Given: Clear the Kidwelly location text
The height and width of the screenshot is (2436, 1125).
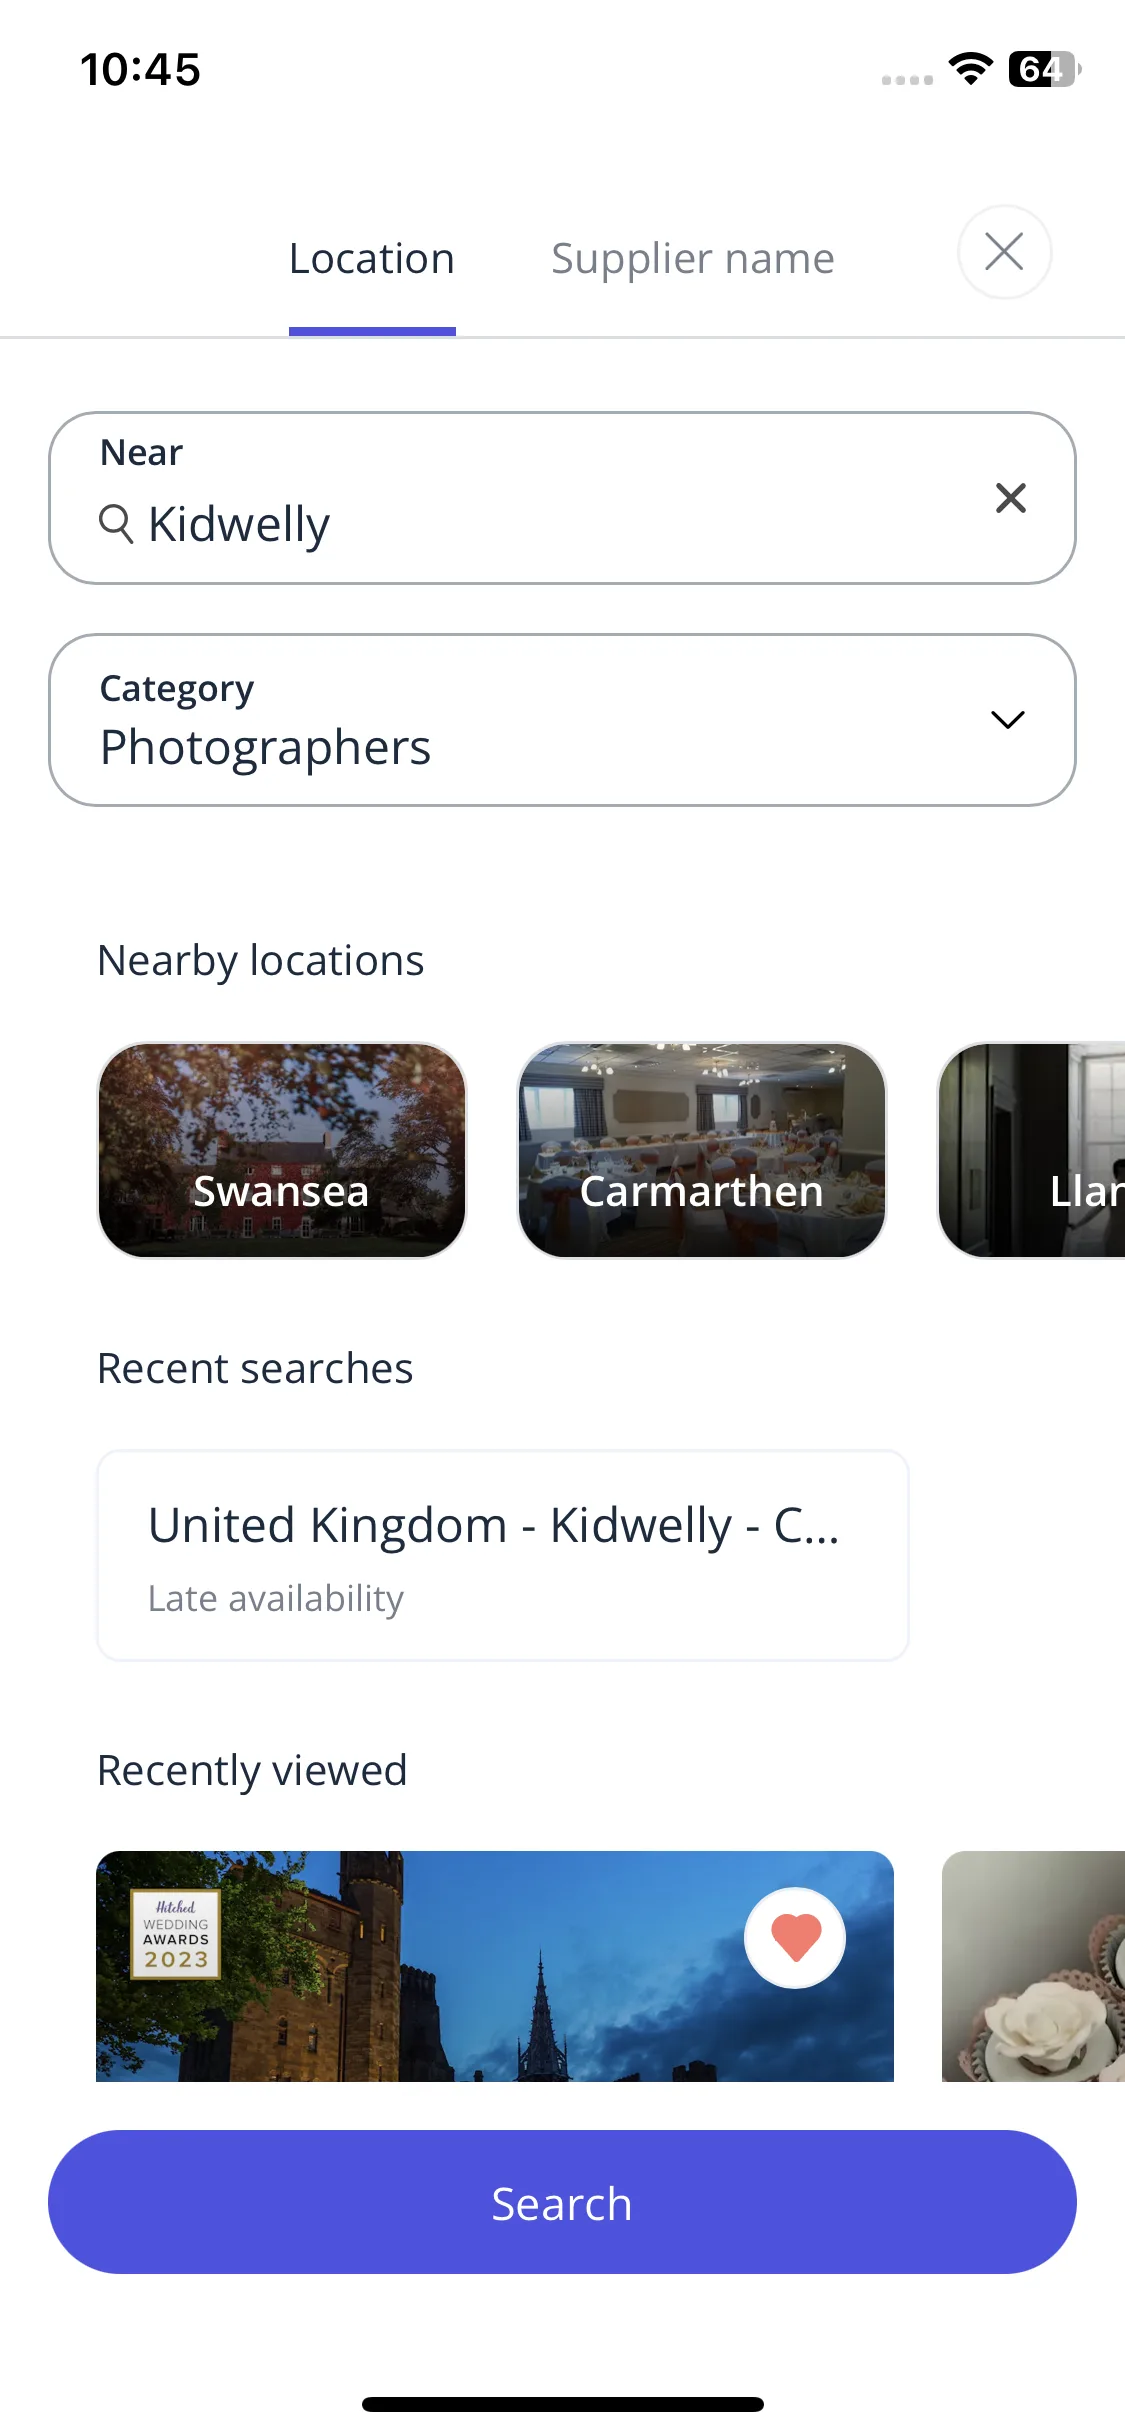Looking at the screenshot, I should click(x=1011, y=498).
